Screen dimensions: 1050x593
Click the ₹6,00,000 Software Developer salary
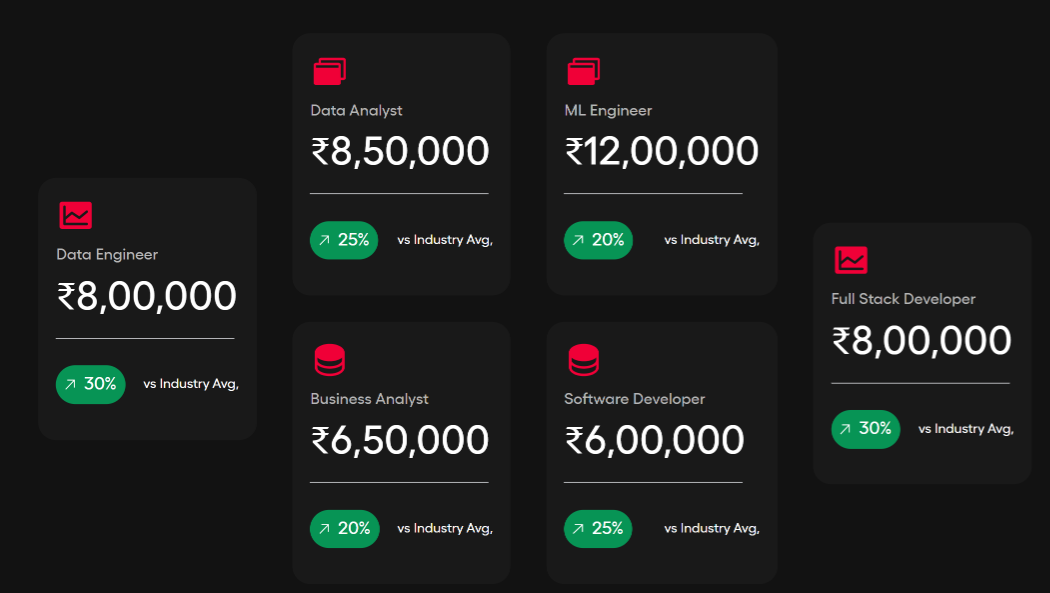pyautogui.click(x=654, y=441)
